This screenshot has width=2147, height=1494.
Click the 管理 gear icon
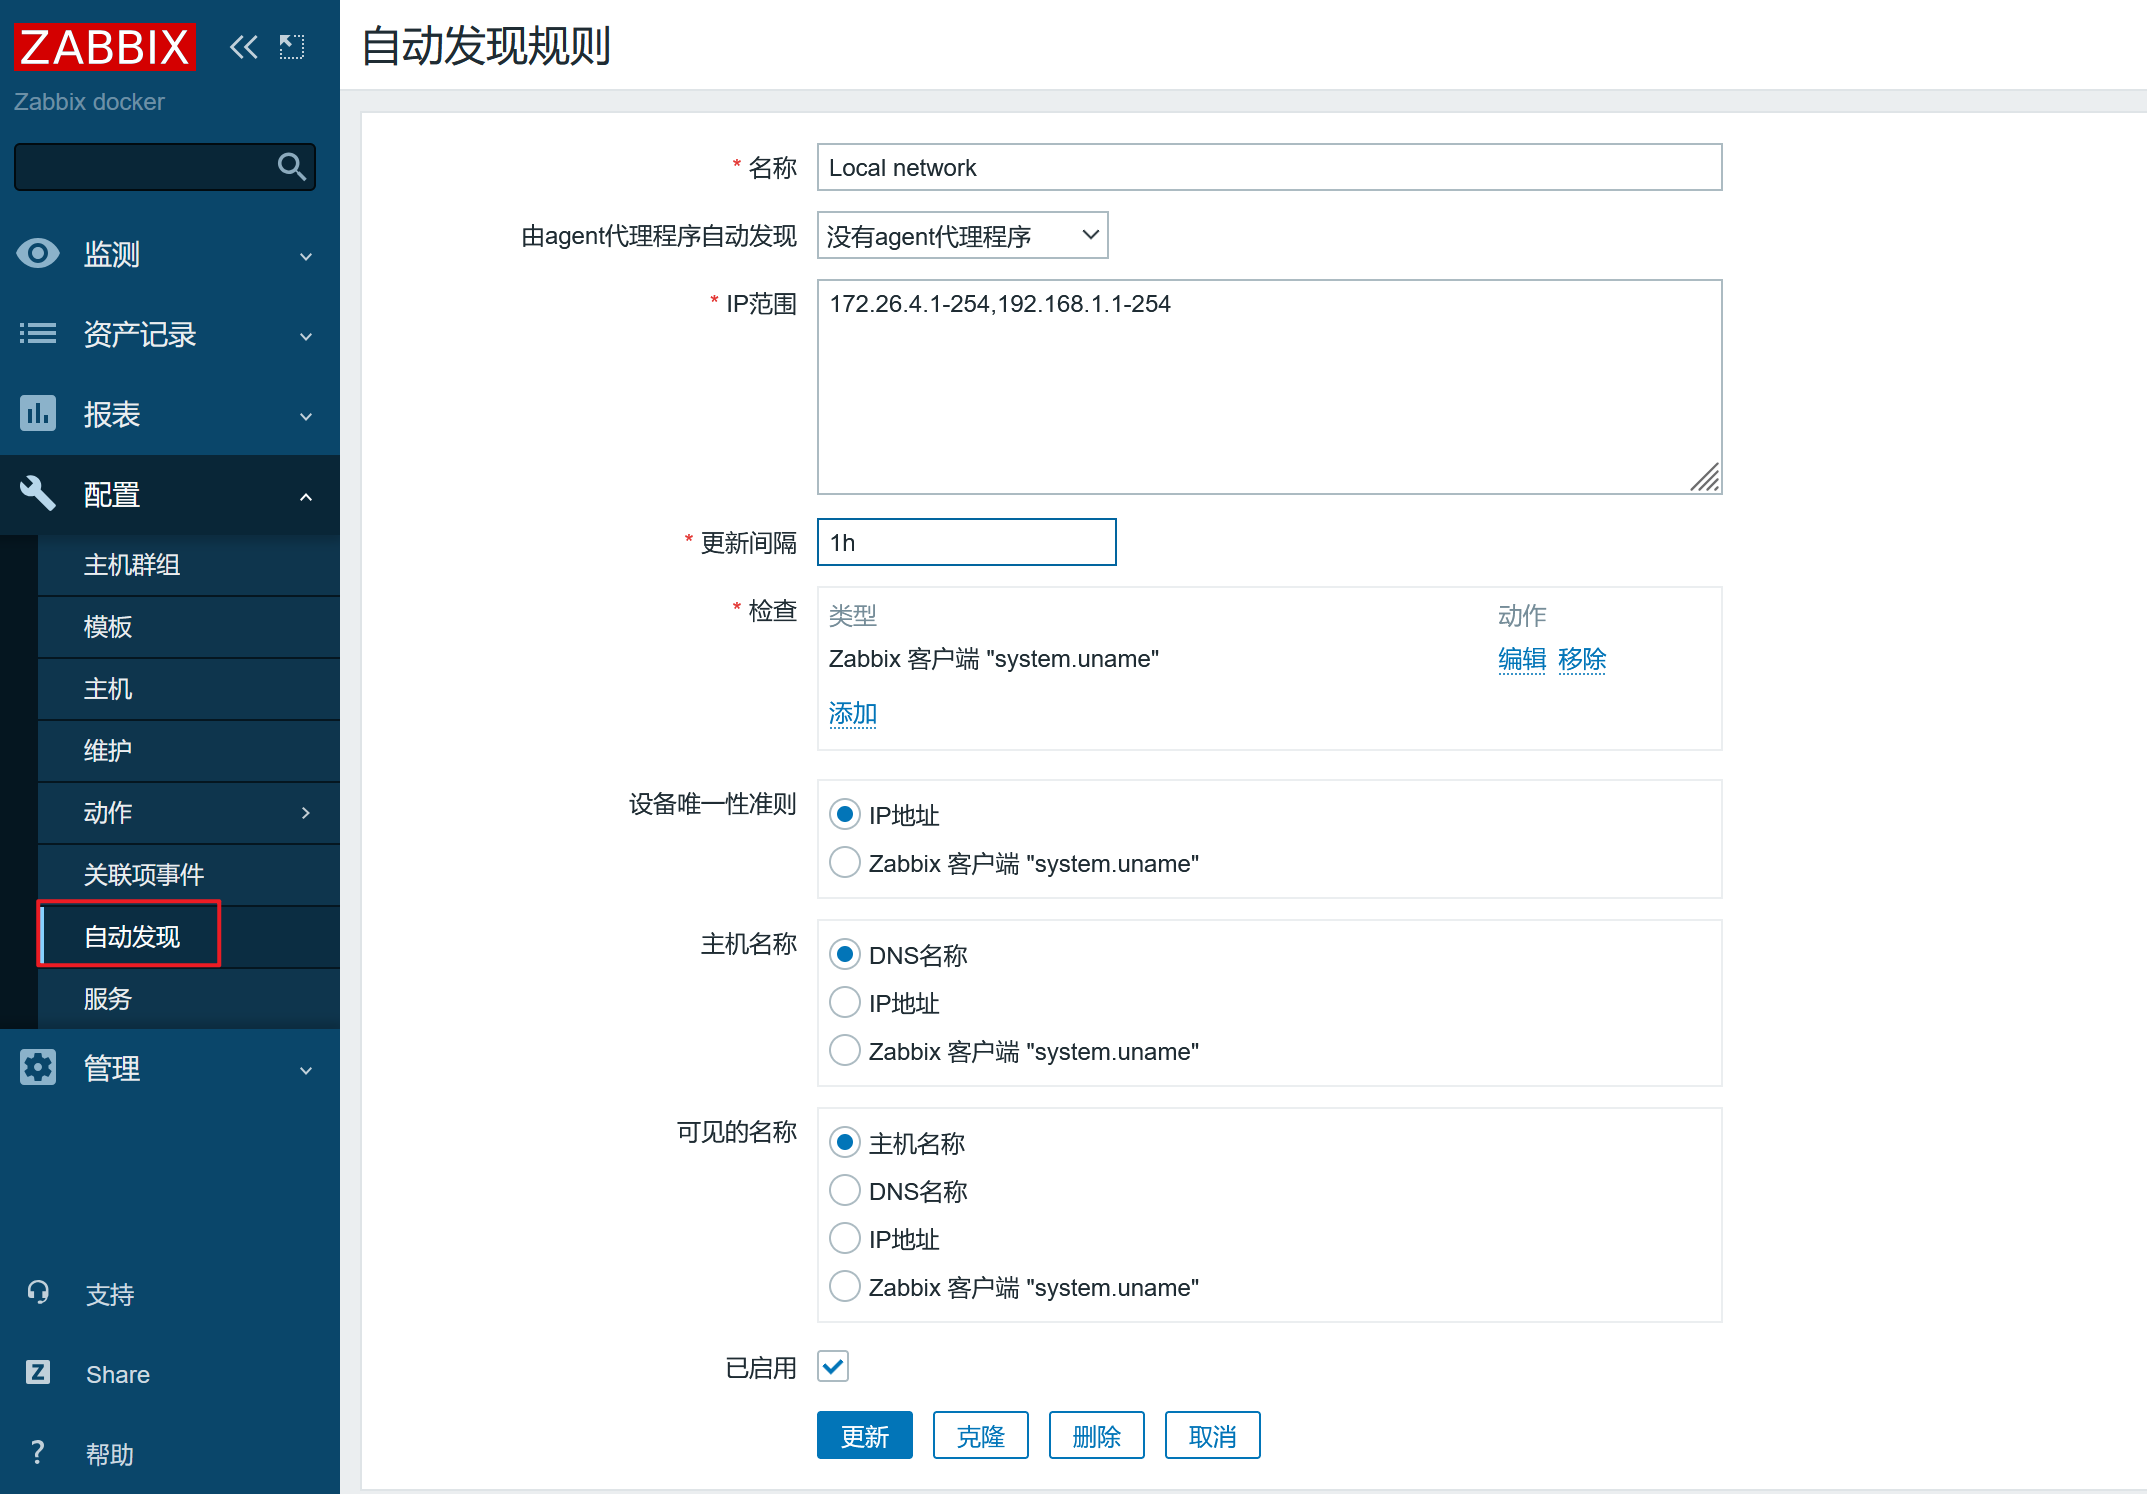coord(38,1068)
